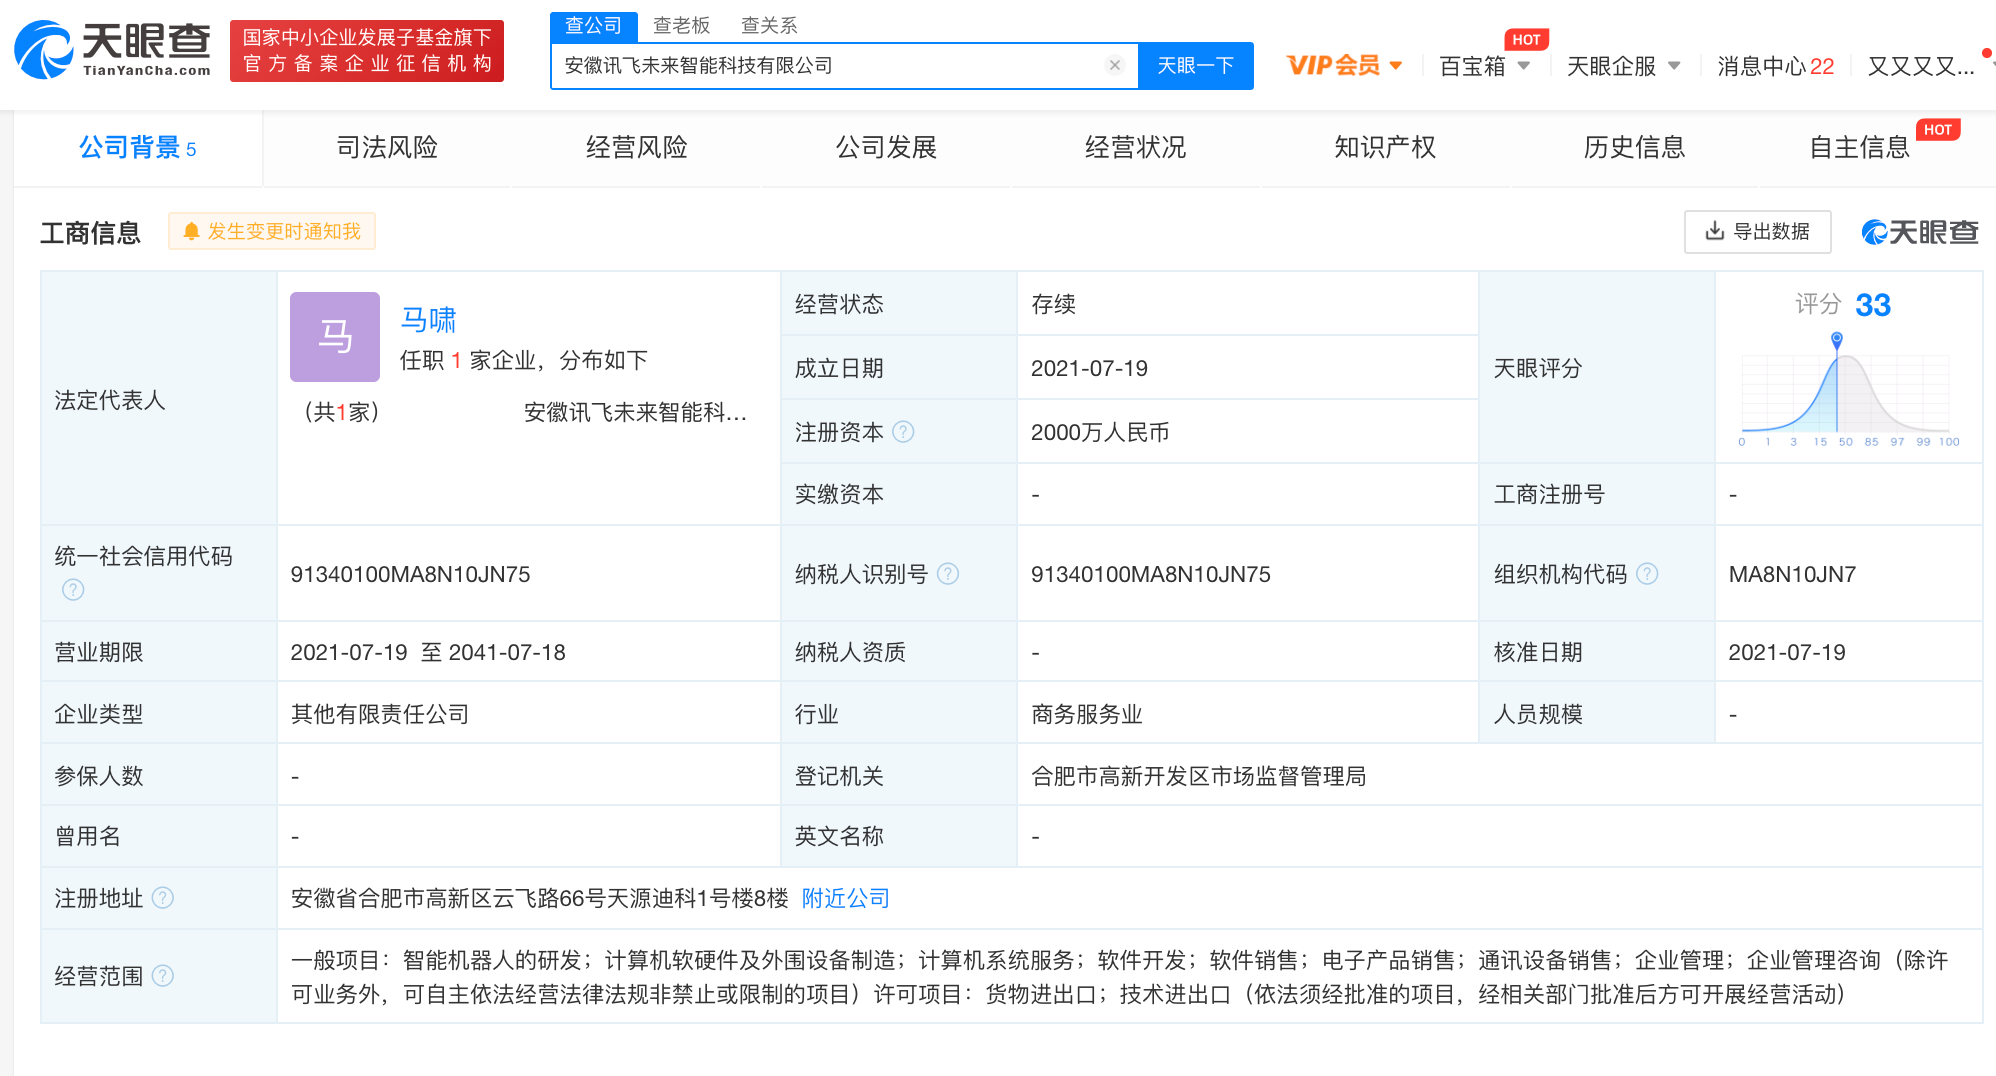Image resolution: width=1996 pixels, height=1076 pixels.
Task: Click the 天眼一下 search button
Action: click(x=1196, y=65)
